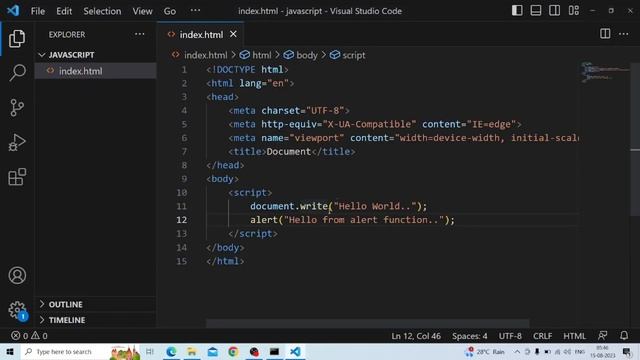Open errors and warnings status item
This screenshot has height=360, width=640.
click(29, 336)
